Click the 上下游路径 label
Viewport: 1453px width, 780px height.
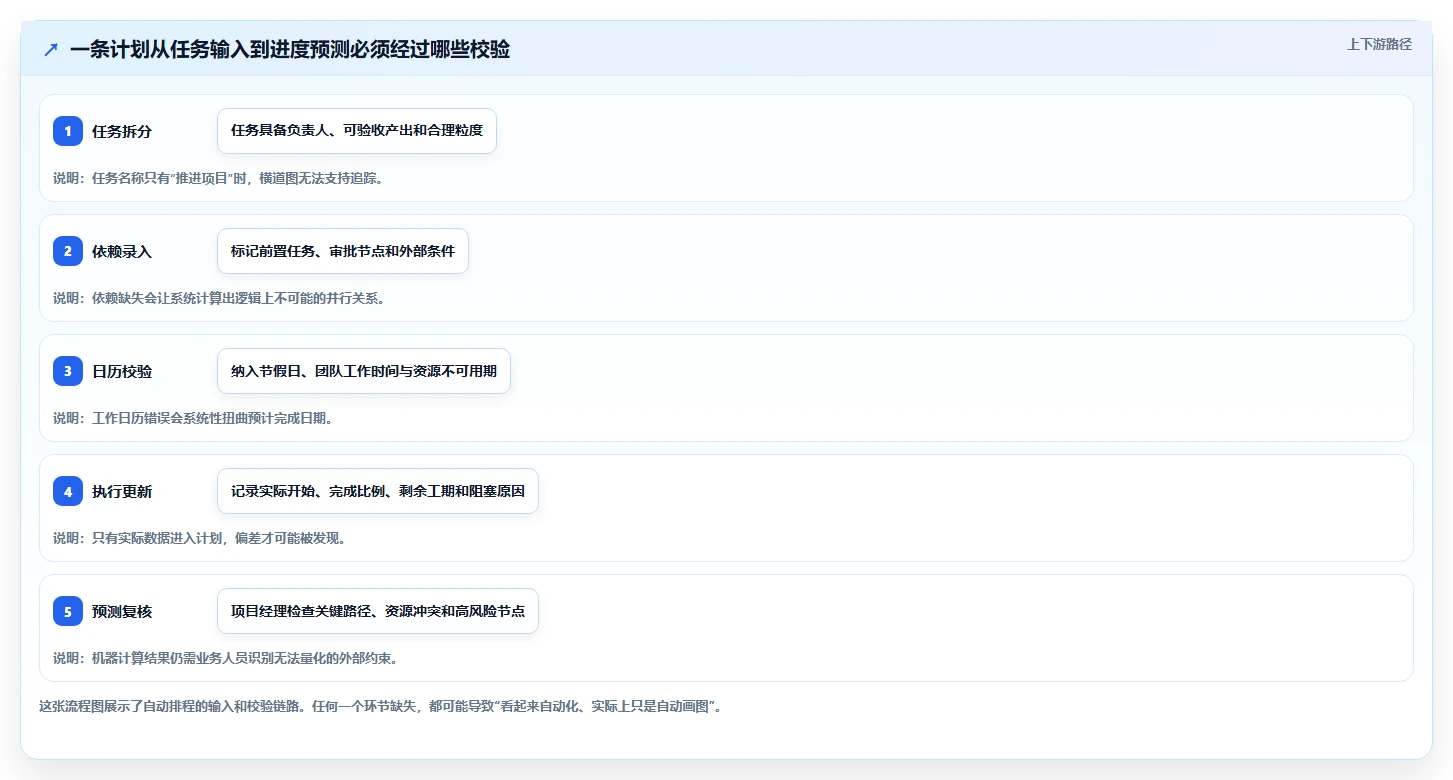tap(1379, 44)
